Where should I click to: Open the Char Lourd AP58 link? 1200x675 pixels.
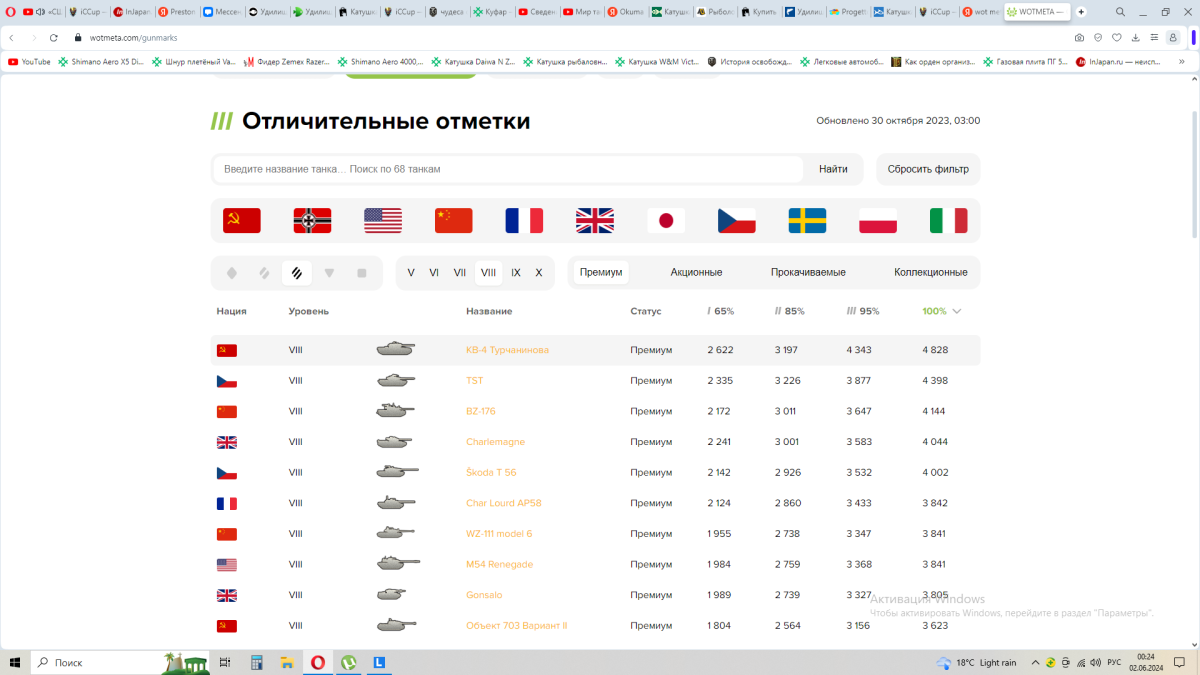tap(504, 503)
